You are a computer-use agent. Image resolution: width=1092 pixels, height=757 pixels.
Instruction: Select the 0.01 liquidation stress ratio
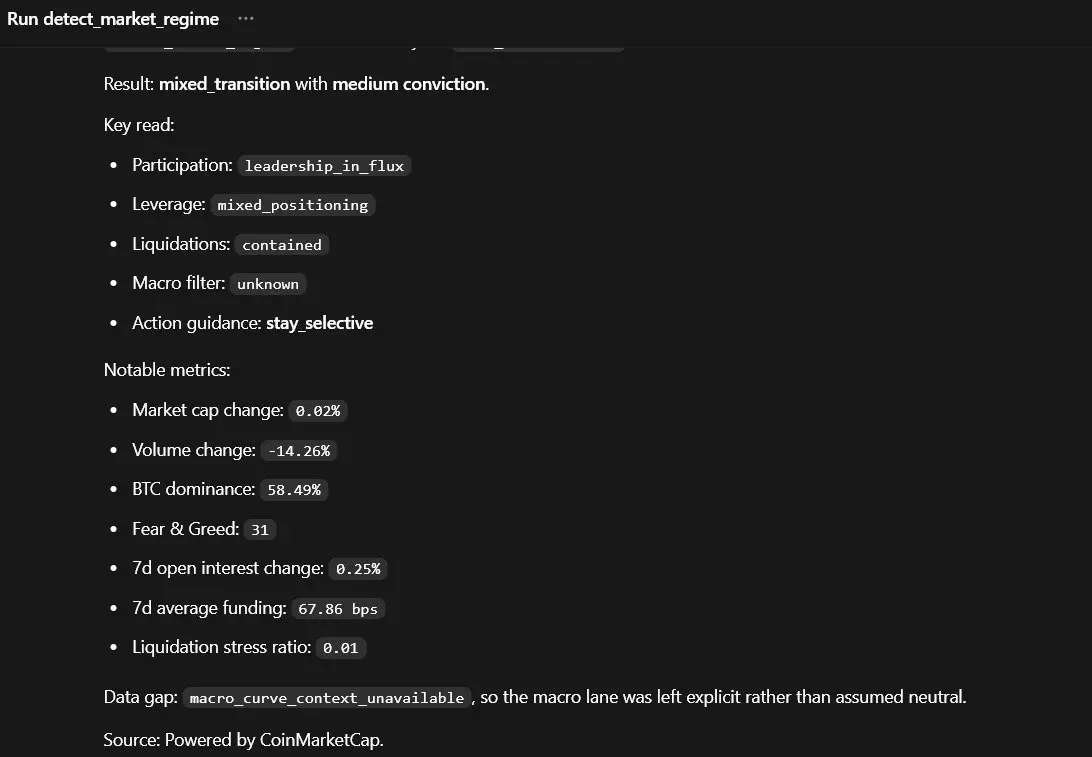pos(341,648)
